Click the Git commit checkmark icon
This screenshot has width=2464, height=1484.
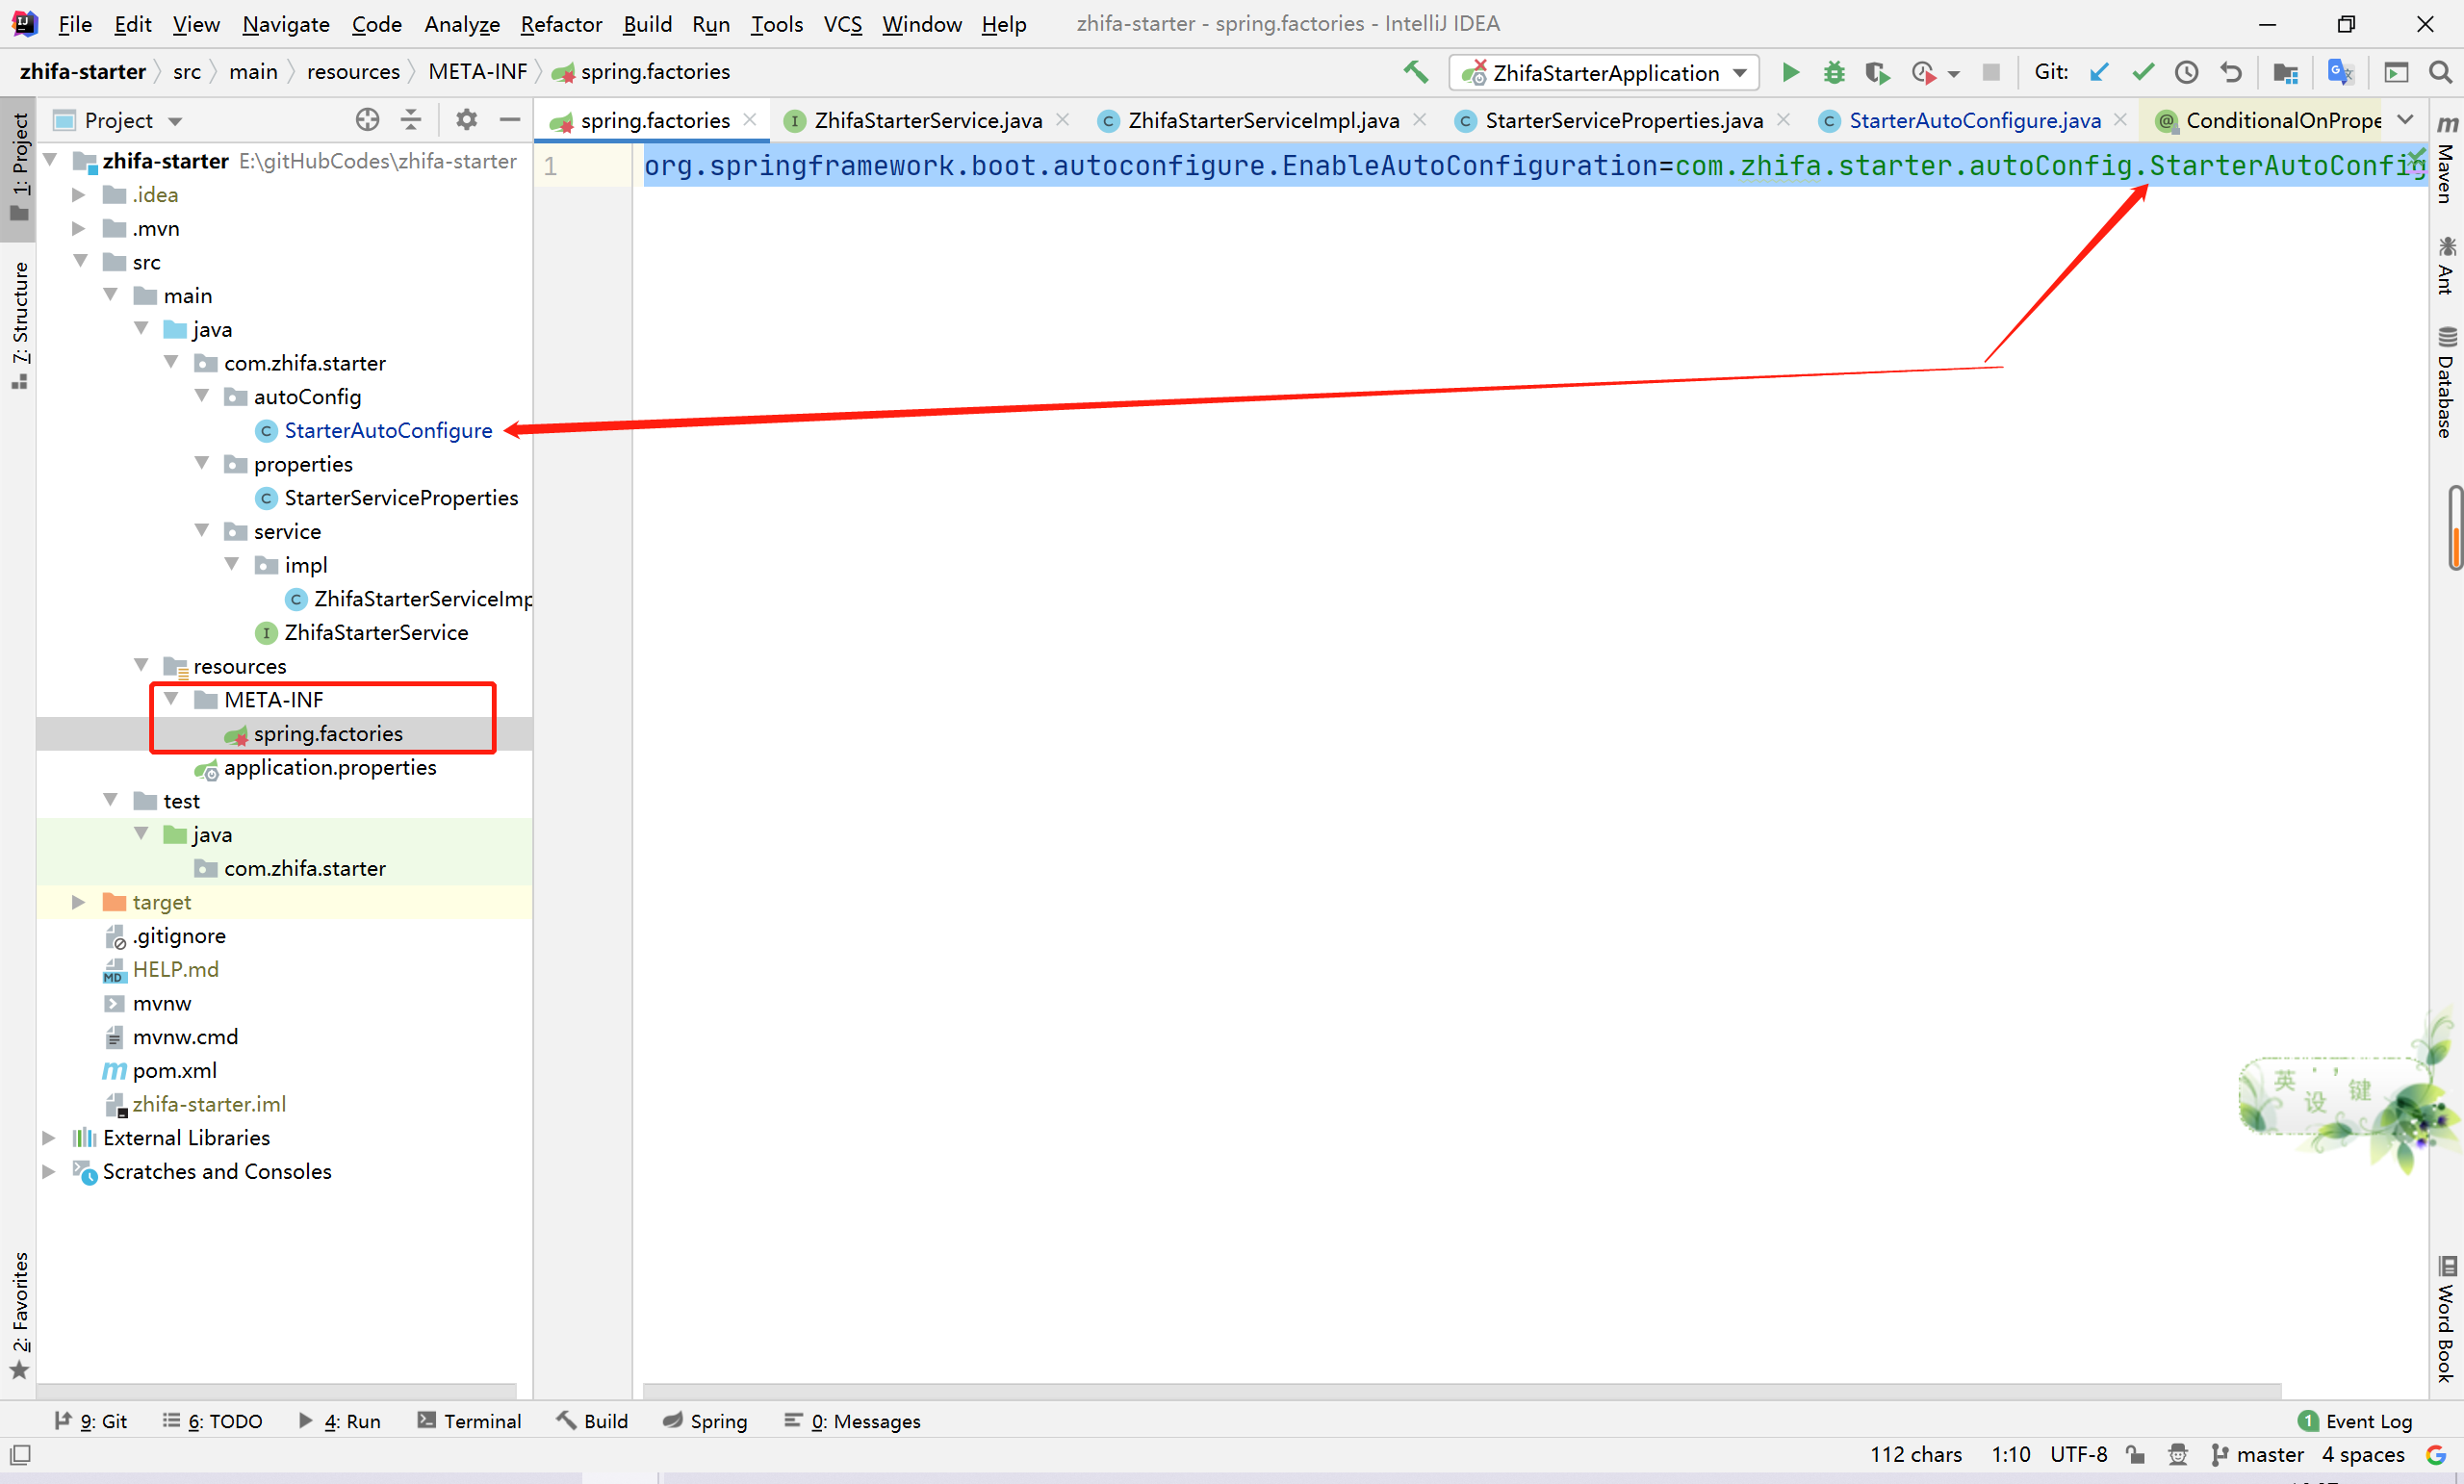[2143, 72]
